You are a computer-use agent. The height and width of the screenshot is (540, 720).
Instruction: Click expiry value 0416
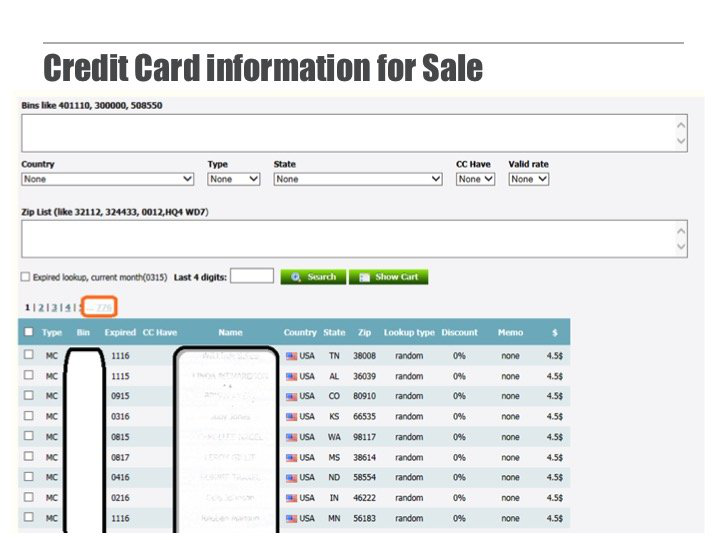pos(120,478)
